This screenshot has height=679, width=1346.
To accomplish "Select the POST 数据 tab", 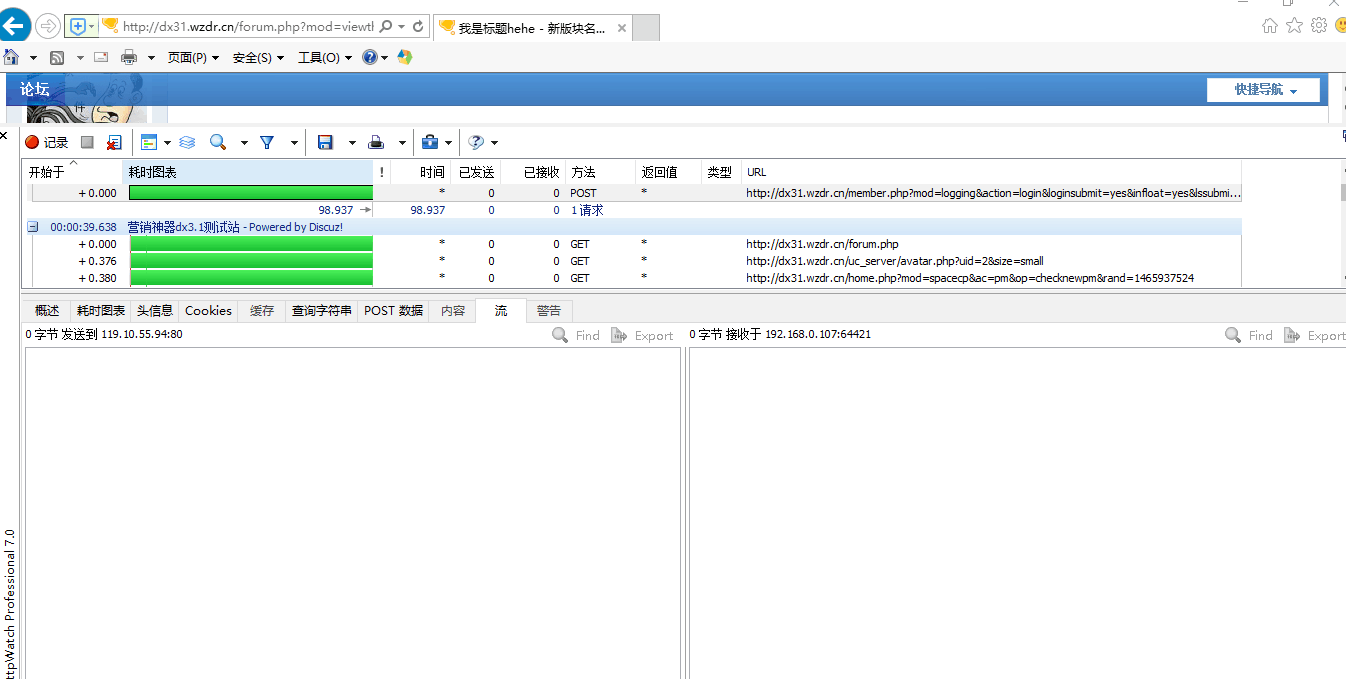I will [393, 311].
